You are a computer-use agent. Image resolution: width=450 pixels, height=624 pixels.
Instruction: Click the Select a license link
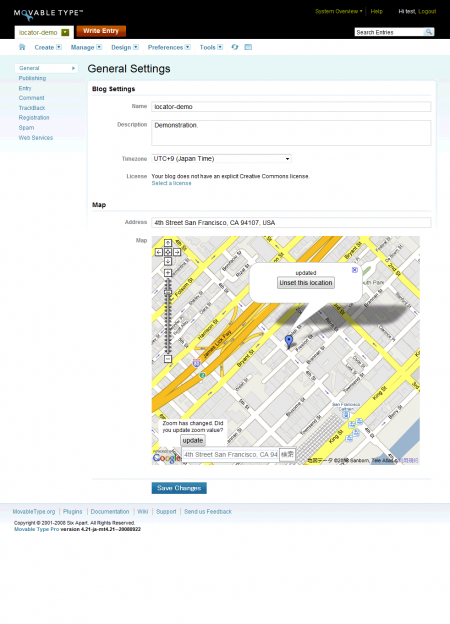click(171, 183)
